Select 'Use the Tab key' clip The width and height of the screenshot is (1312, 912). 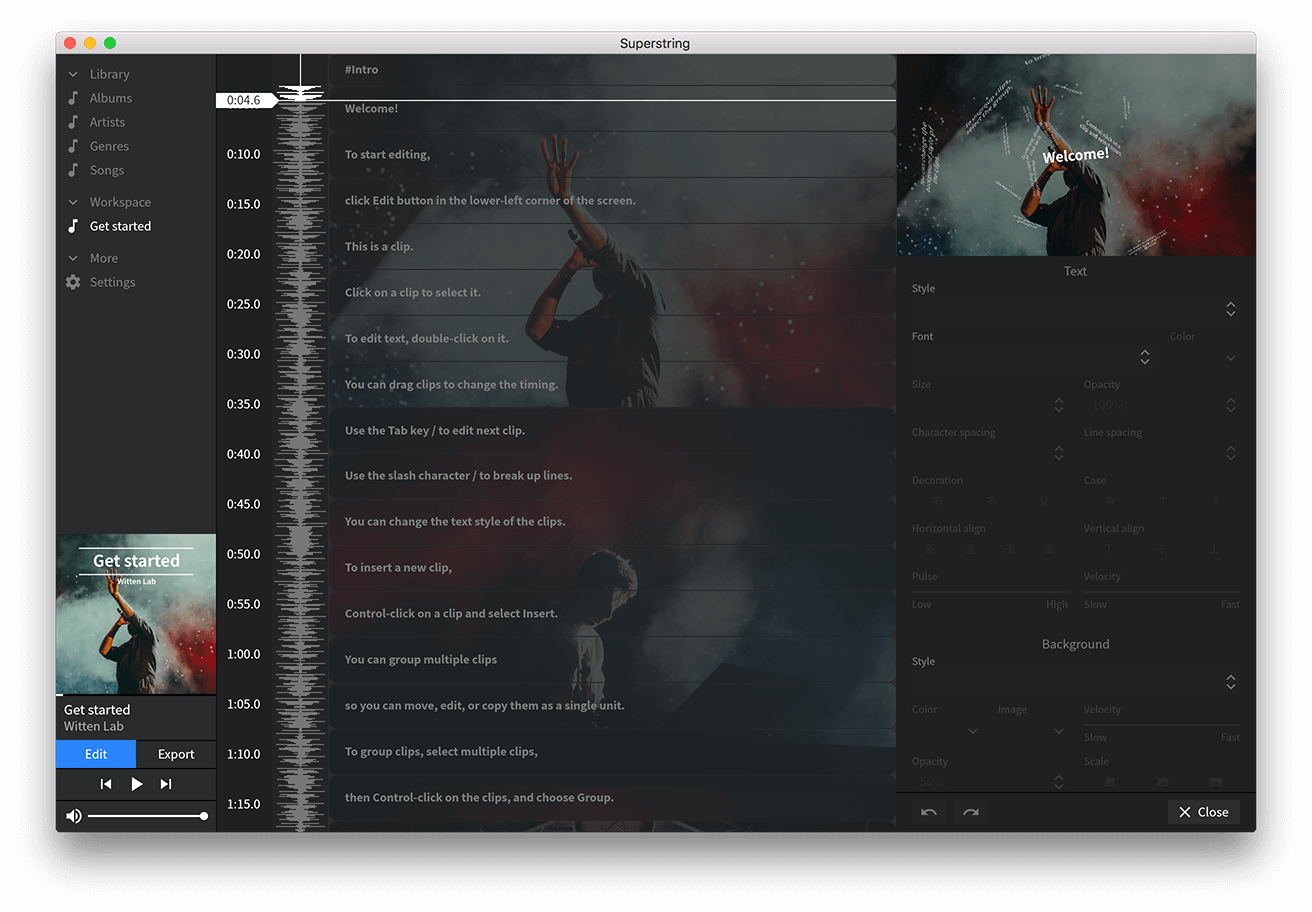point(612,431)
